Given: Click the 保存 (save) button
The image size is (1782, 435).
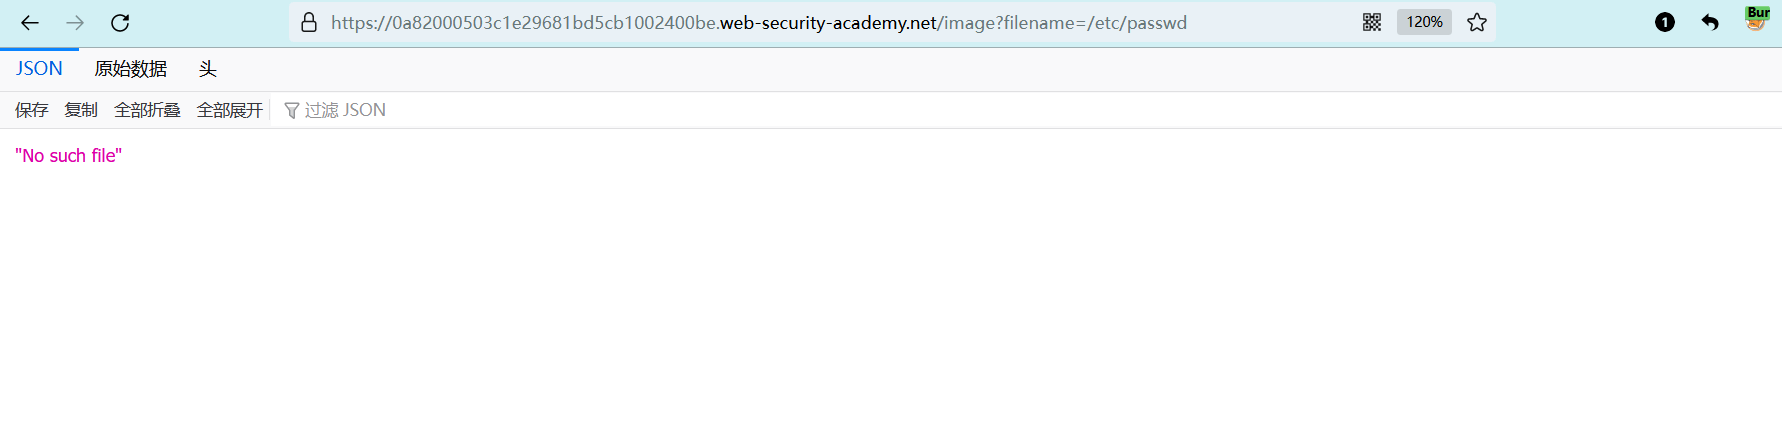Looking at the screenshot, I should click(x=32, y=110).
